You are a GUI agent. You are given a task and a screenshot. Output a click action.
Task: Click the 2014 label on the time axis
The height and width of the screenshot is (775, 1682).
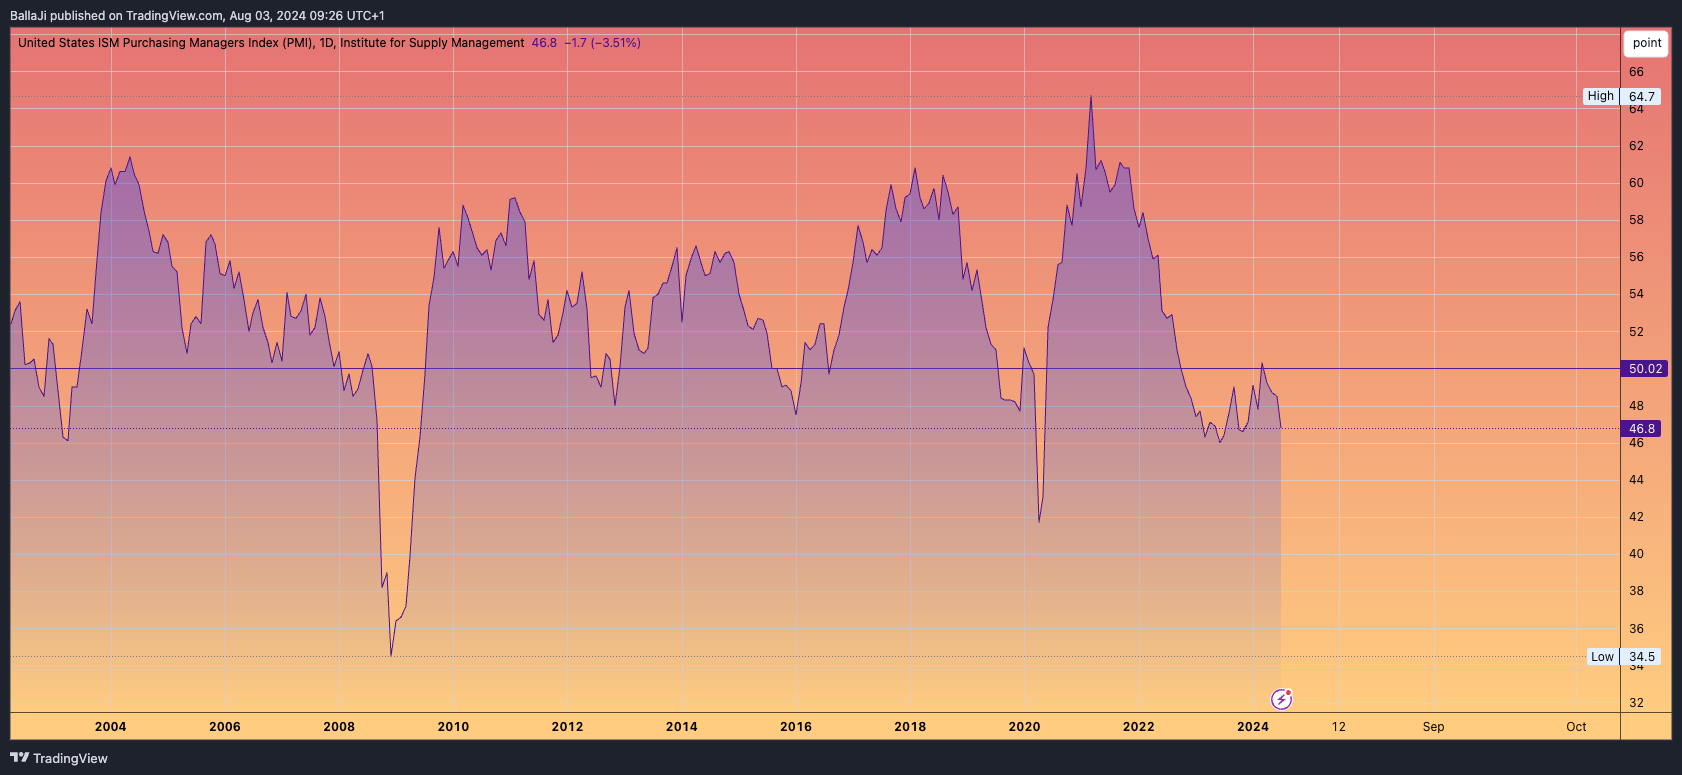pos(682,727)
